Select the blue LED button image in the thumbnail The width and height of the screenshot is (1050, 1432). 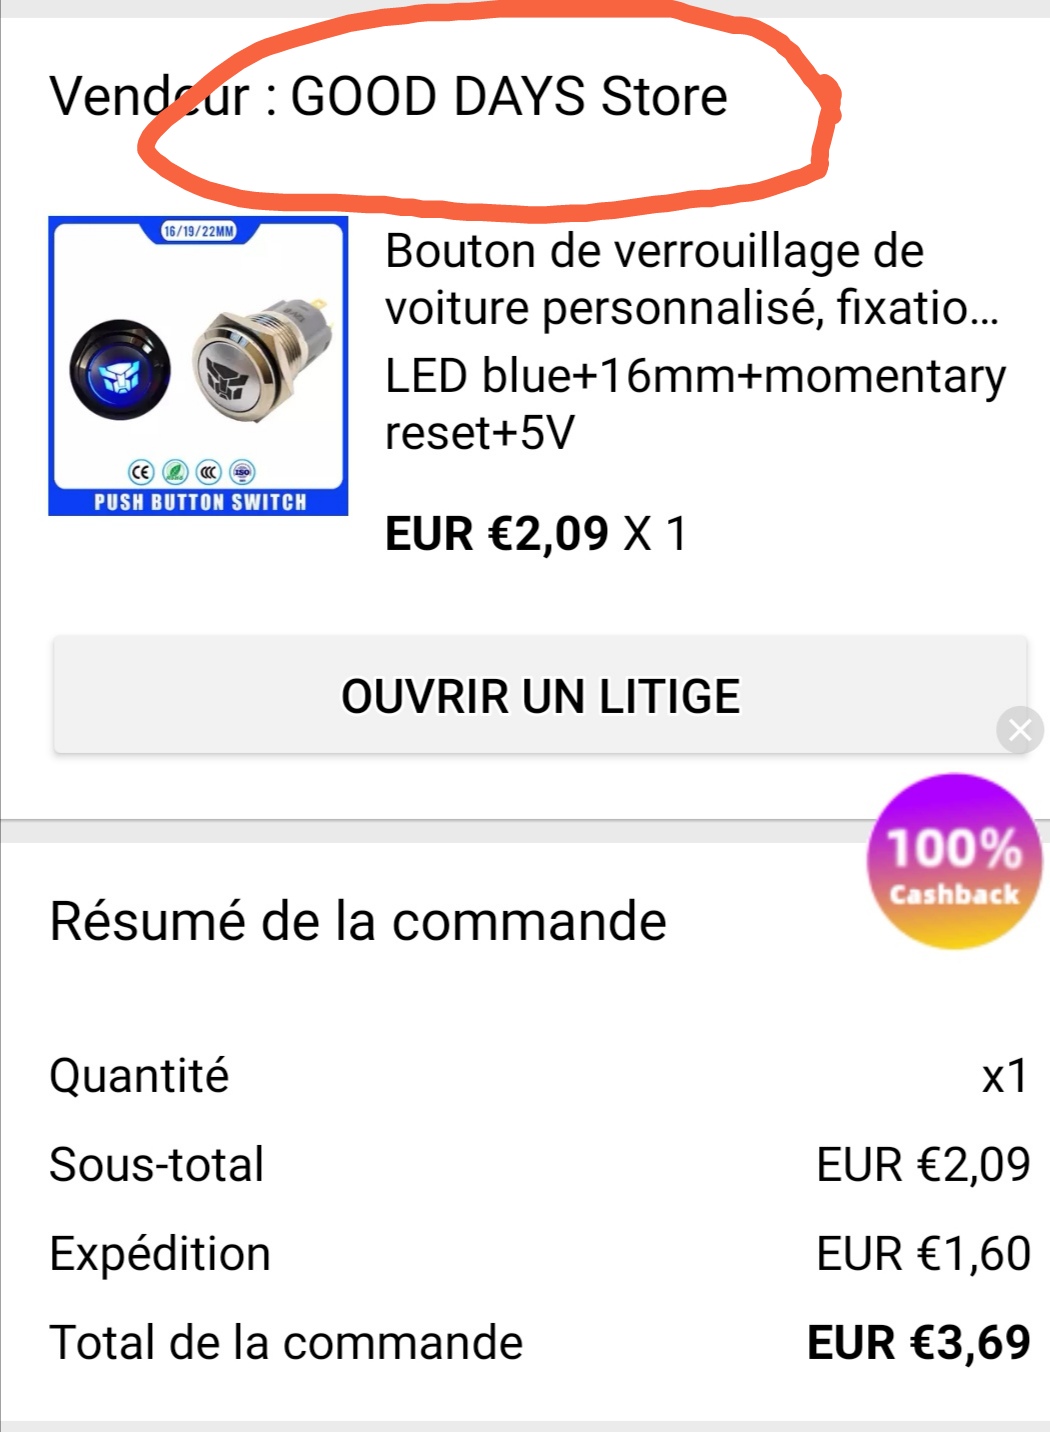pos(120,371)
